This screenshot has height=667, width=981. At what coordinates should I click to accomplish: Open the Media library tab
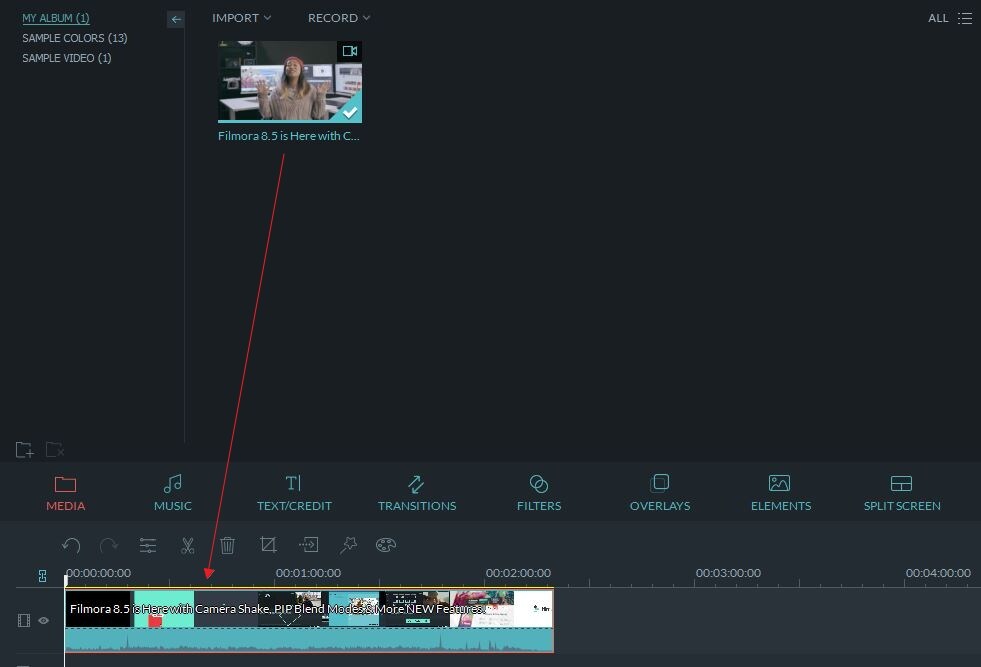(65, 493)
